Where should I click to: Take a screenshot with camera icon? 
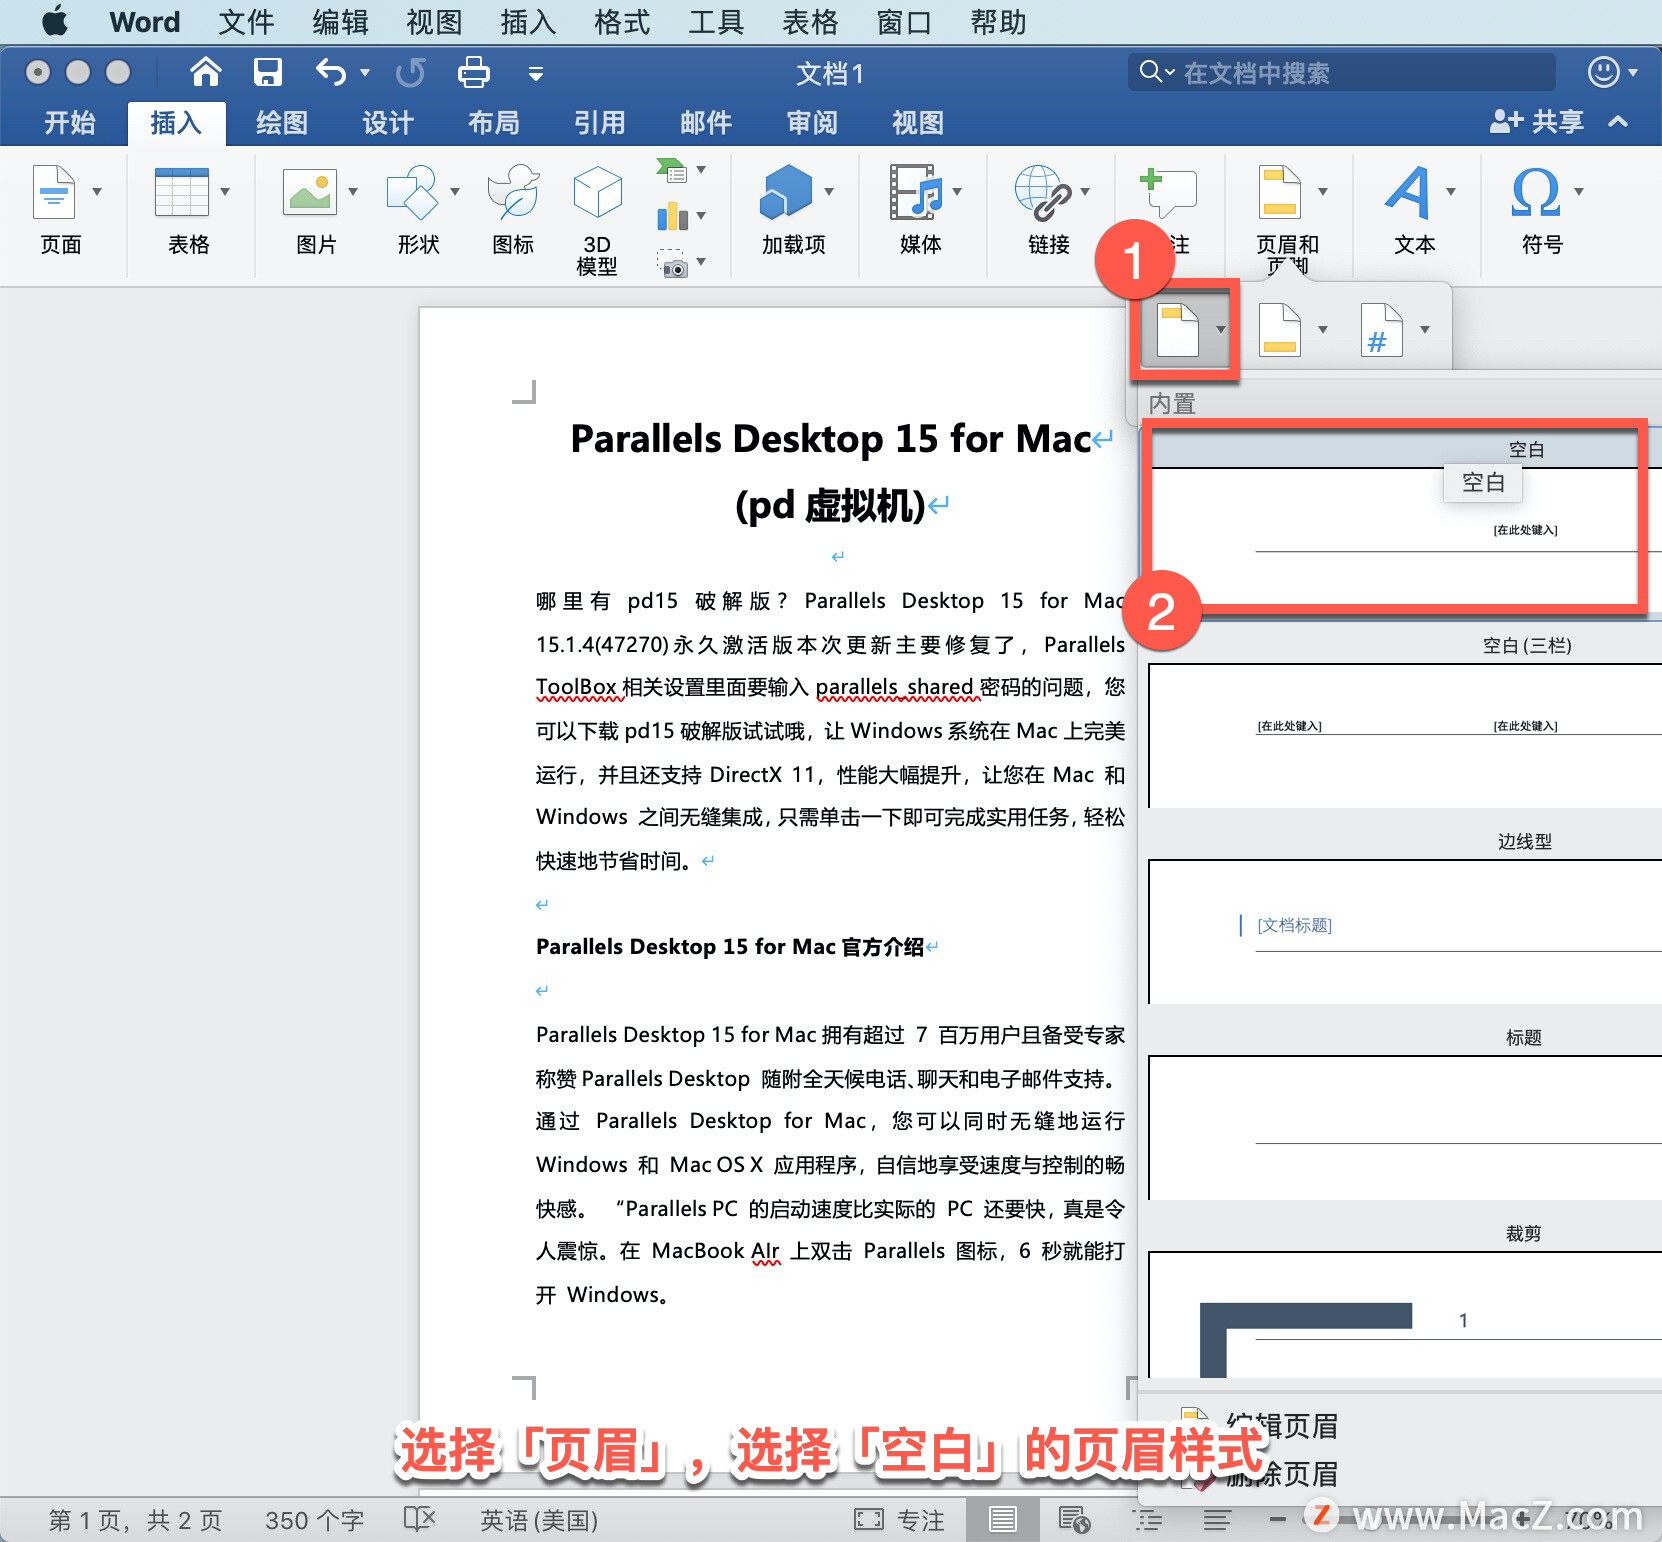pos(672,264)
